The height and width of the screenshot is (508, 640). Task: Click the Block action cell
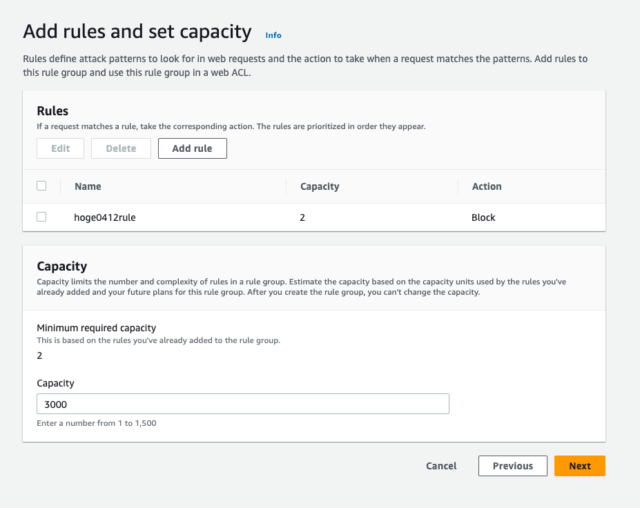click(483, 217)
